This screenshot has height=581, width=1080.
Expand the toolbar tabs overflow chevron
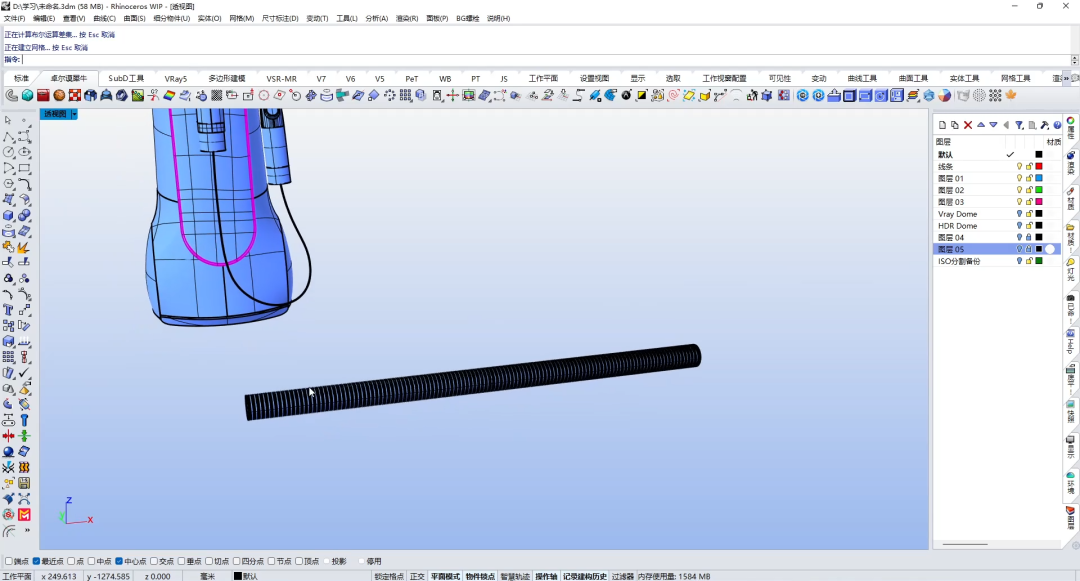1067,78
